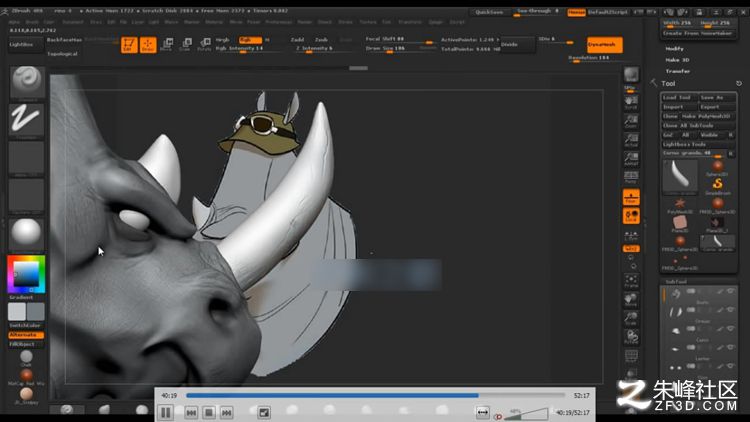Click Save As in Tool panel
The height and width of the screenshot is (422, 750).
pyautogui.click(x=717, y=98)
